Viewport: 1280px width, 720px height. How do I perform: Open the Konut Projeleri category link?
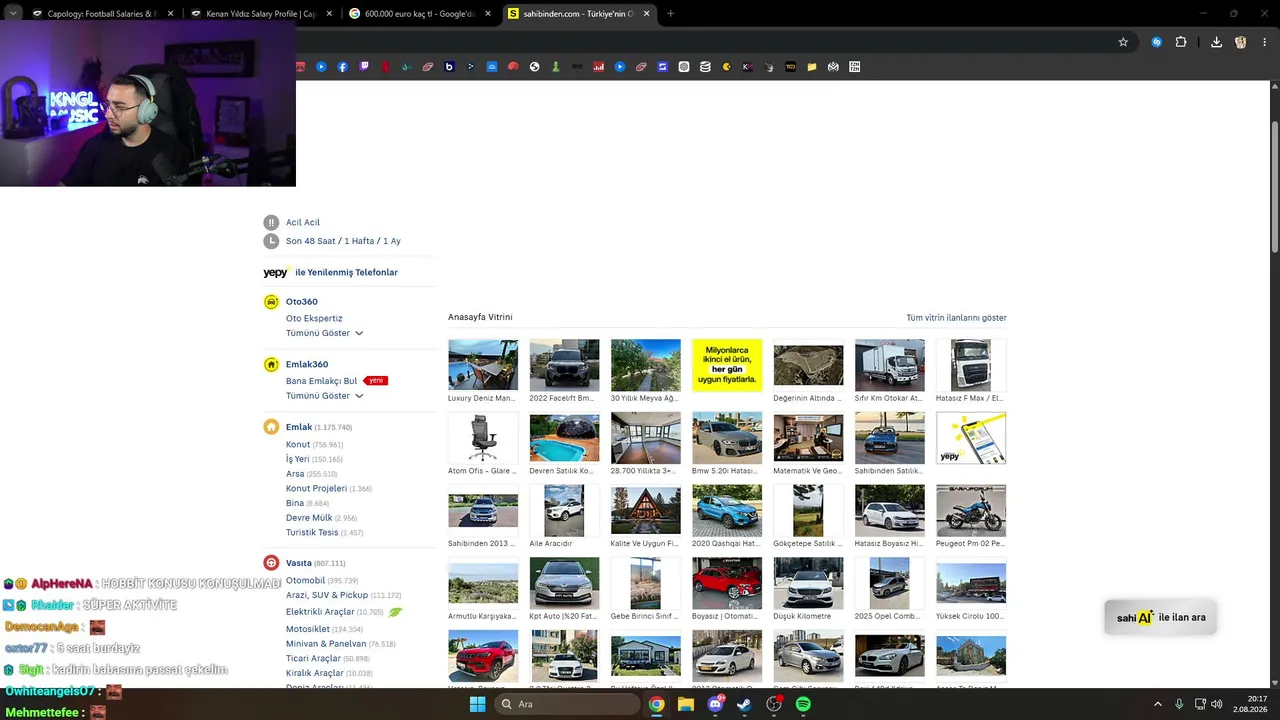coord(316,489)
